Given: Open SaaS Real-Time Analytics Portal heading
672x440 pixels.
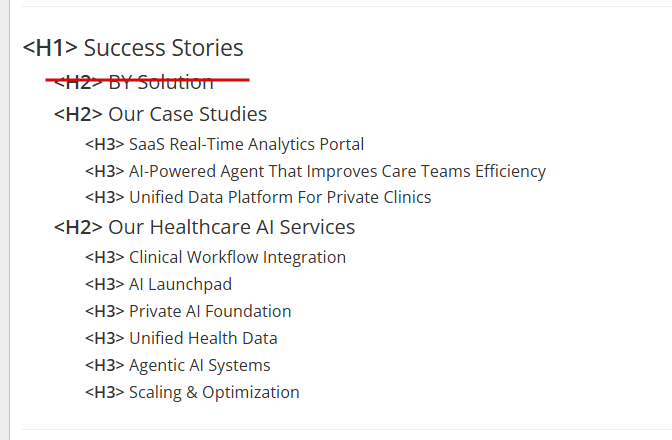Looking at the screenshot, I should [x=246, y=144].
